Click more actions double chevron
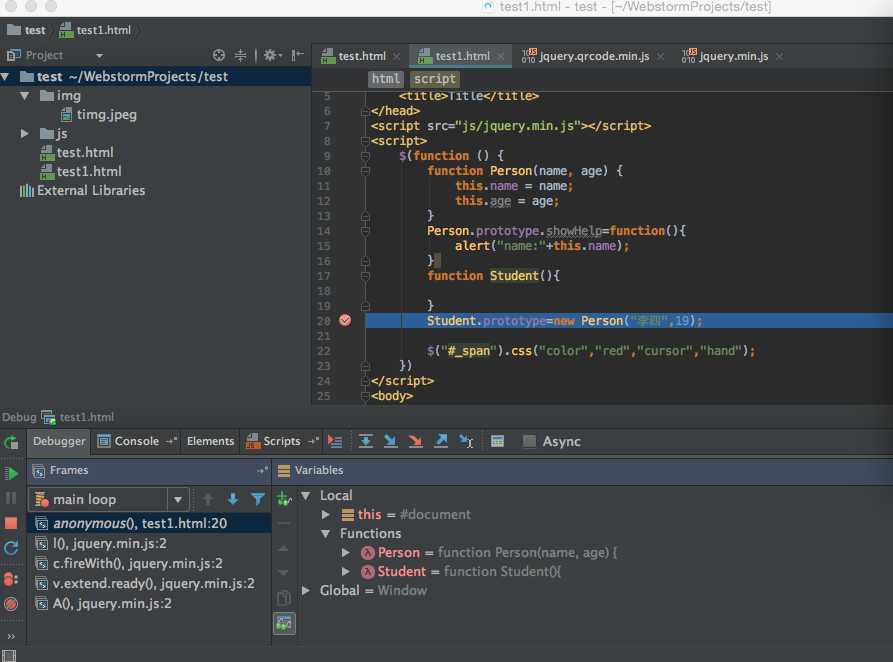893x662 pixels. click(x=11, y=636)
